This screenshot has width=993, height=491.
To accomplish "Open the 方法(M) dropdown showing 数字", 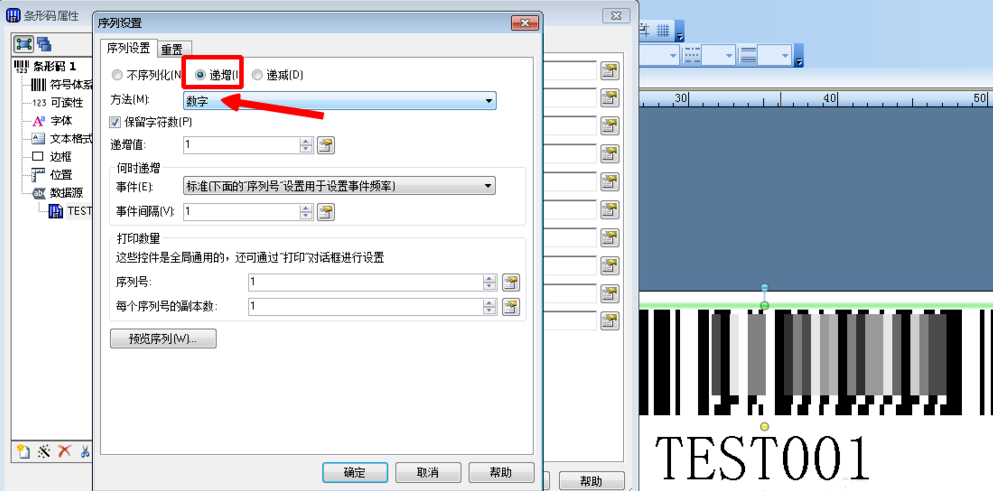I will click(339, 101).
